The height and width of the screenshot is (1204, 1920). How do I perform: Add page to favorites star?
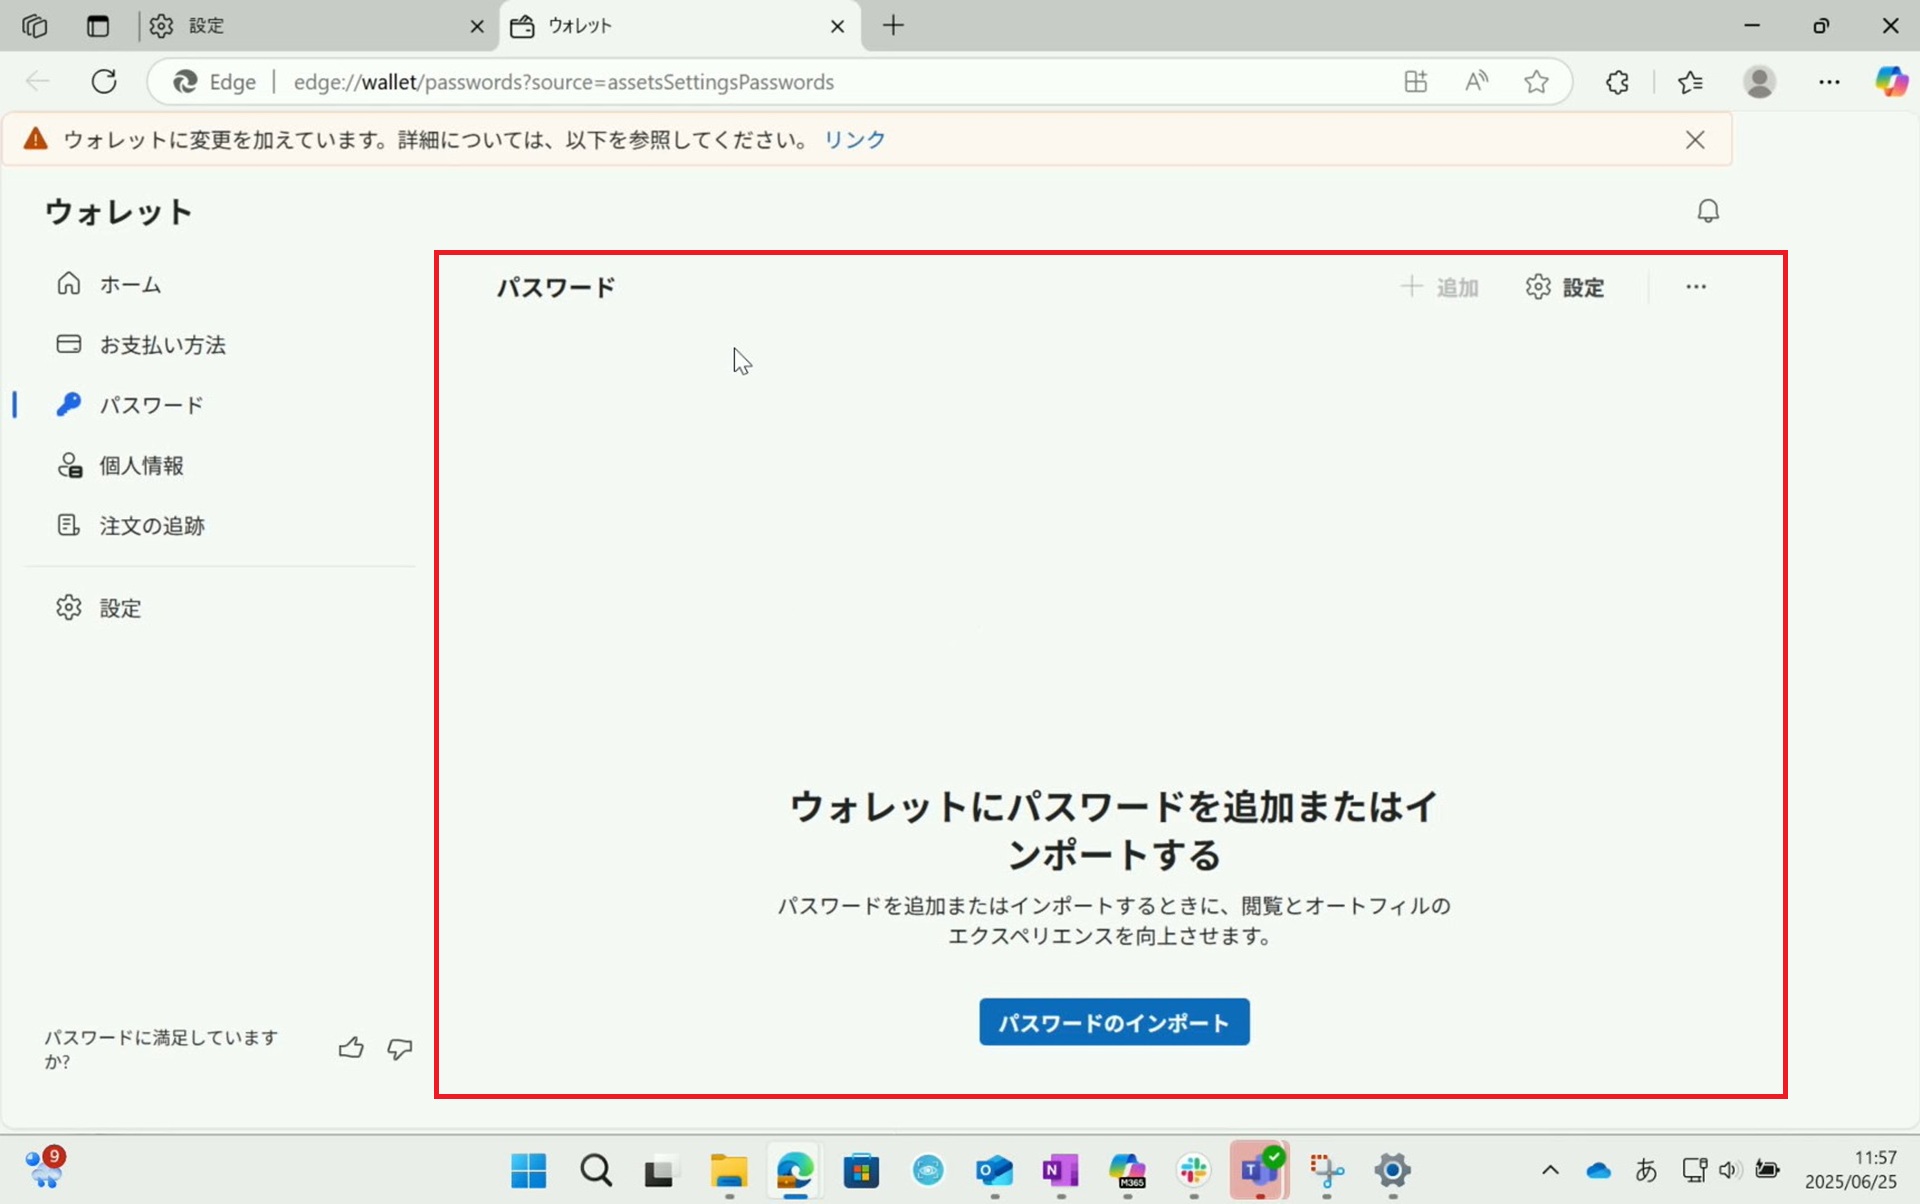coord(1537,82)
